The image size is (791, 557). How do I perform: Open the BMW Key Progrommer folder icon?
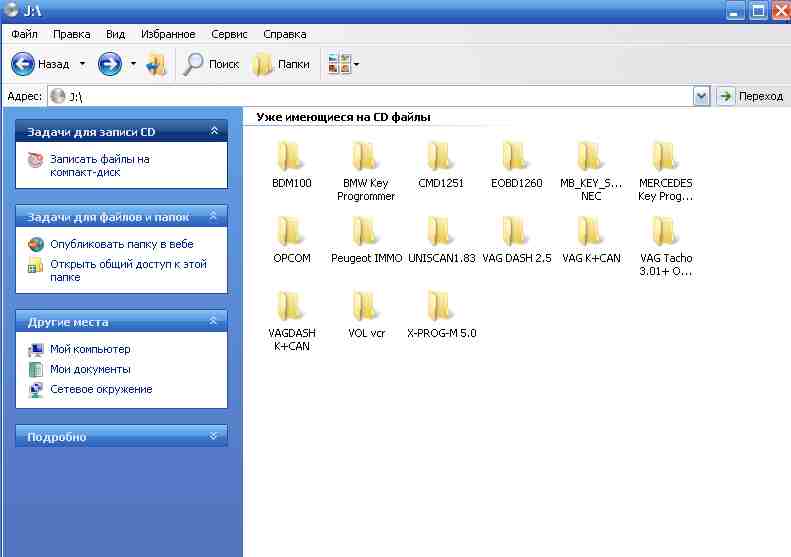coord(366,156)
